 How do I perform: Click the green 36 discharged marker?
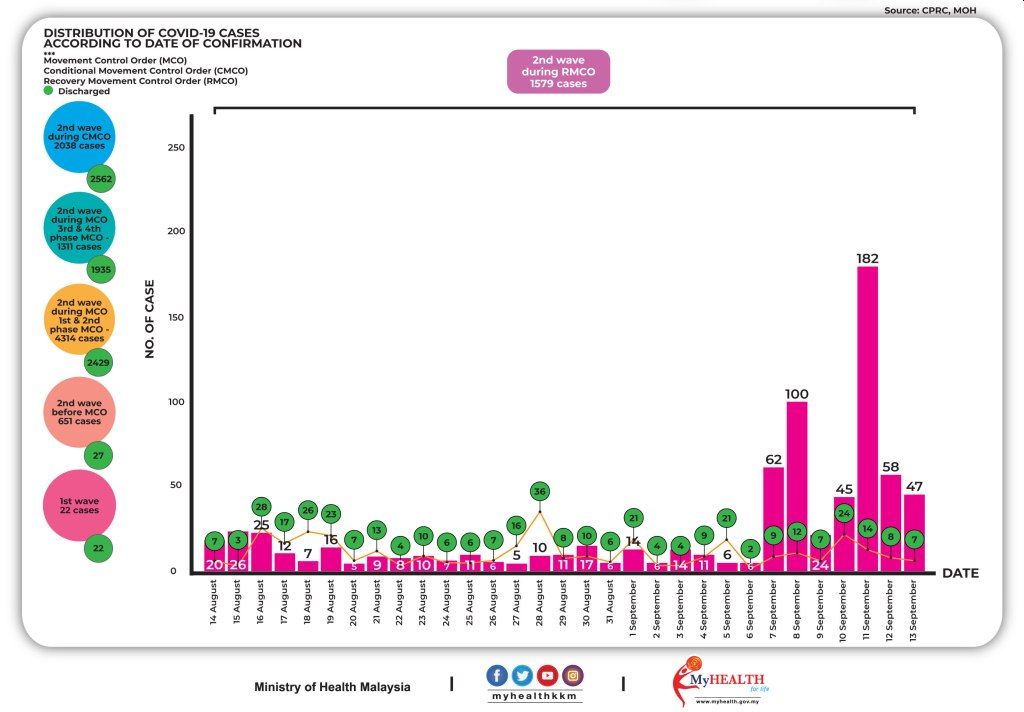coord(539,492)
